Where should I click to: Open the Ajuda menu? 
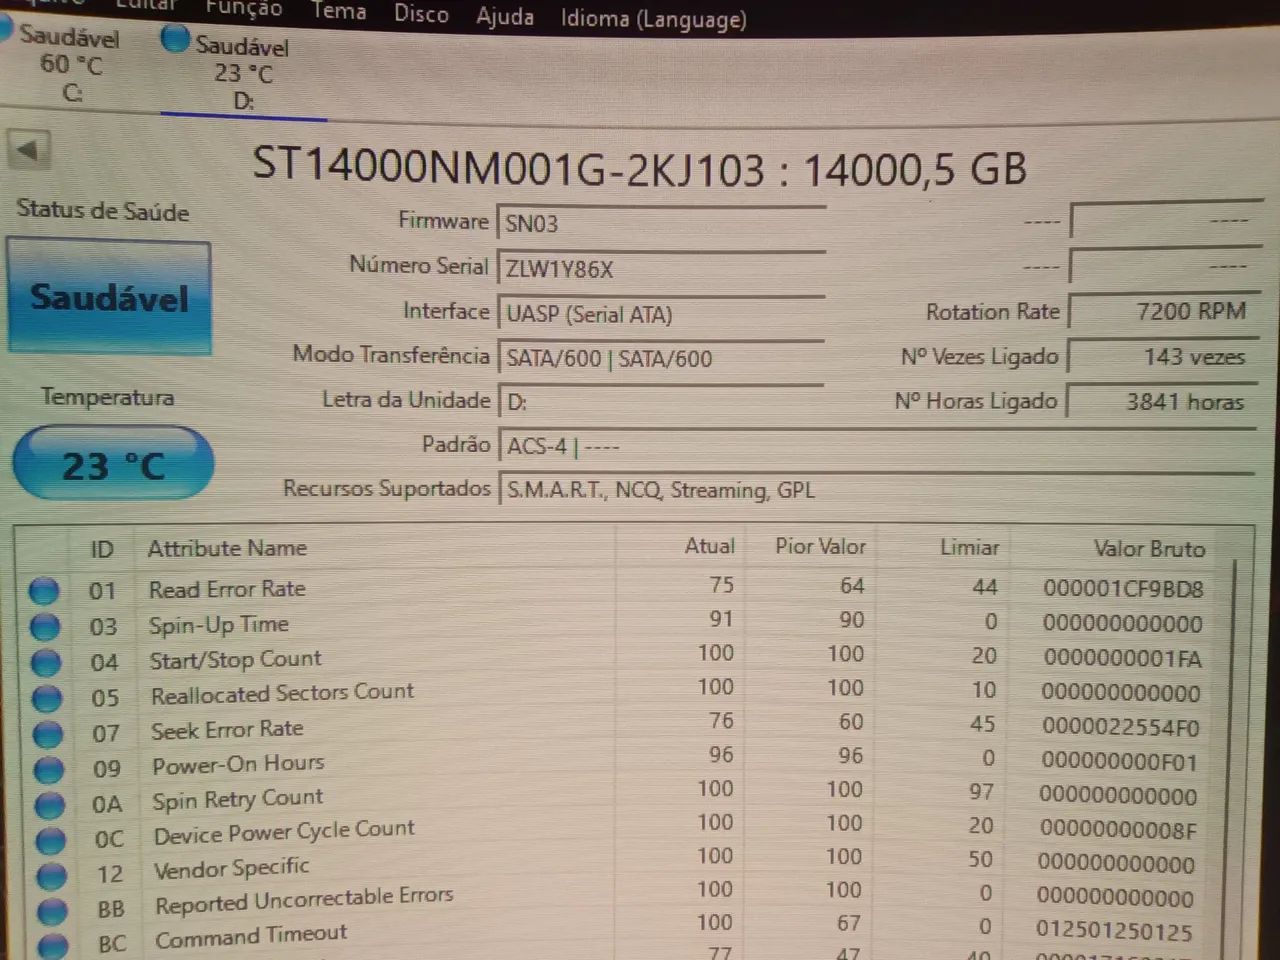point(505,17)
